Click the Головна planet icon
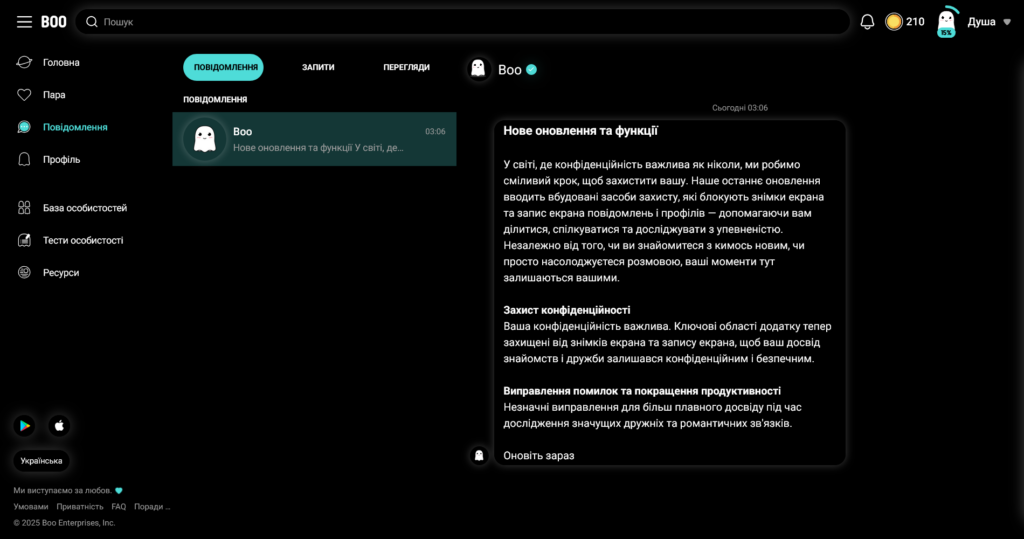Image resolution: width=1024 pixels, height=539 pixels. pyautogui.click(x=25, y=62)
